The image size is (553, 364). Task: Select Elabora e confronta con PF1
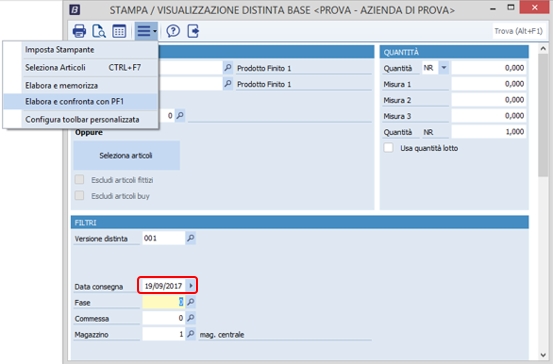tap(80, 102)
